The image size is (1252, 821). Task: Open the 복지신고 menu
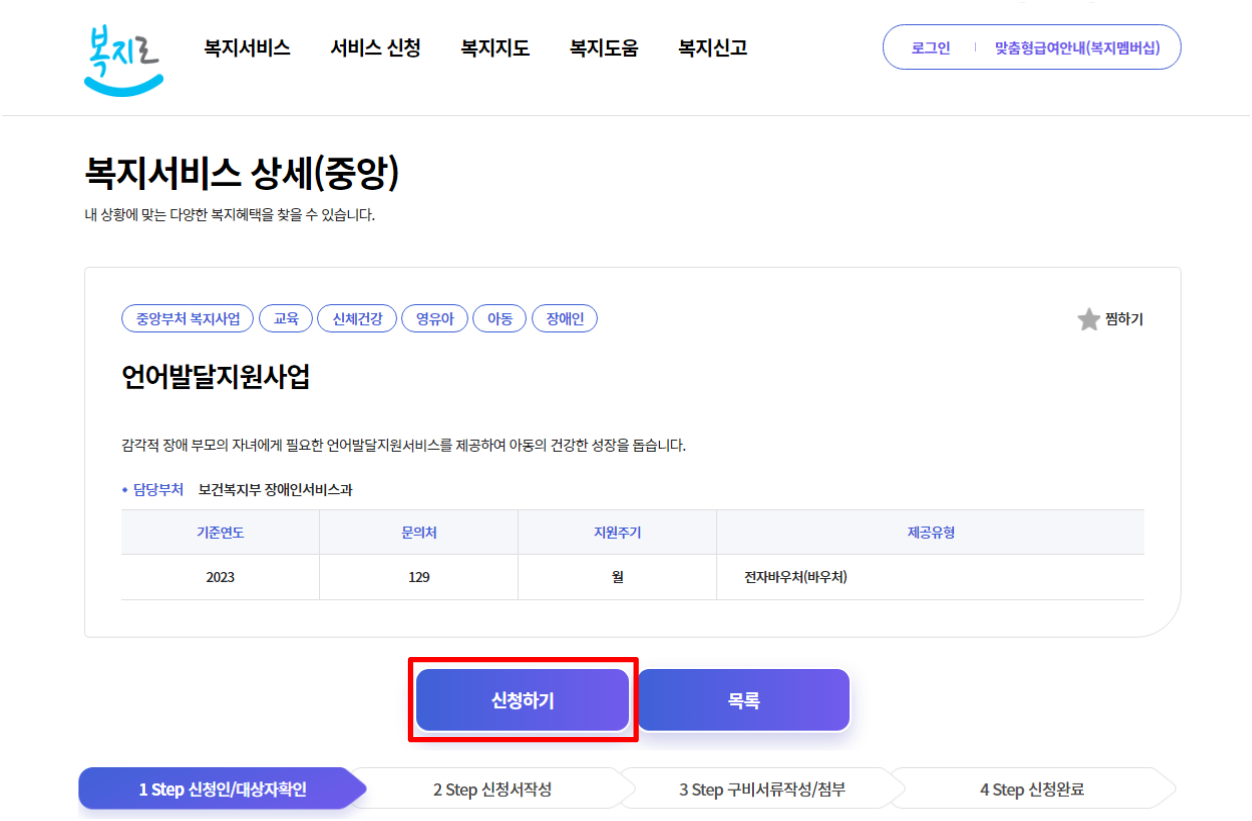click(x=711, y=47)
